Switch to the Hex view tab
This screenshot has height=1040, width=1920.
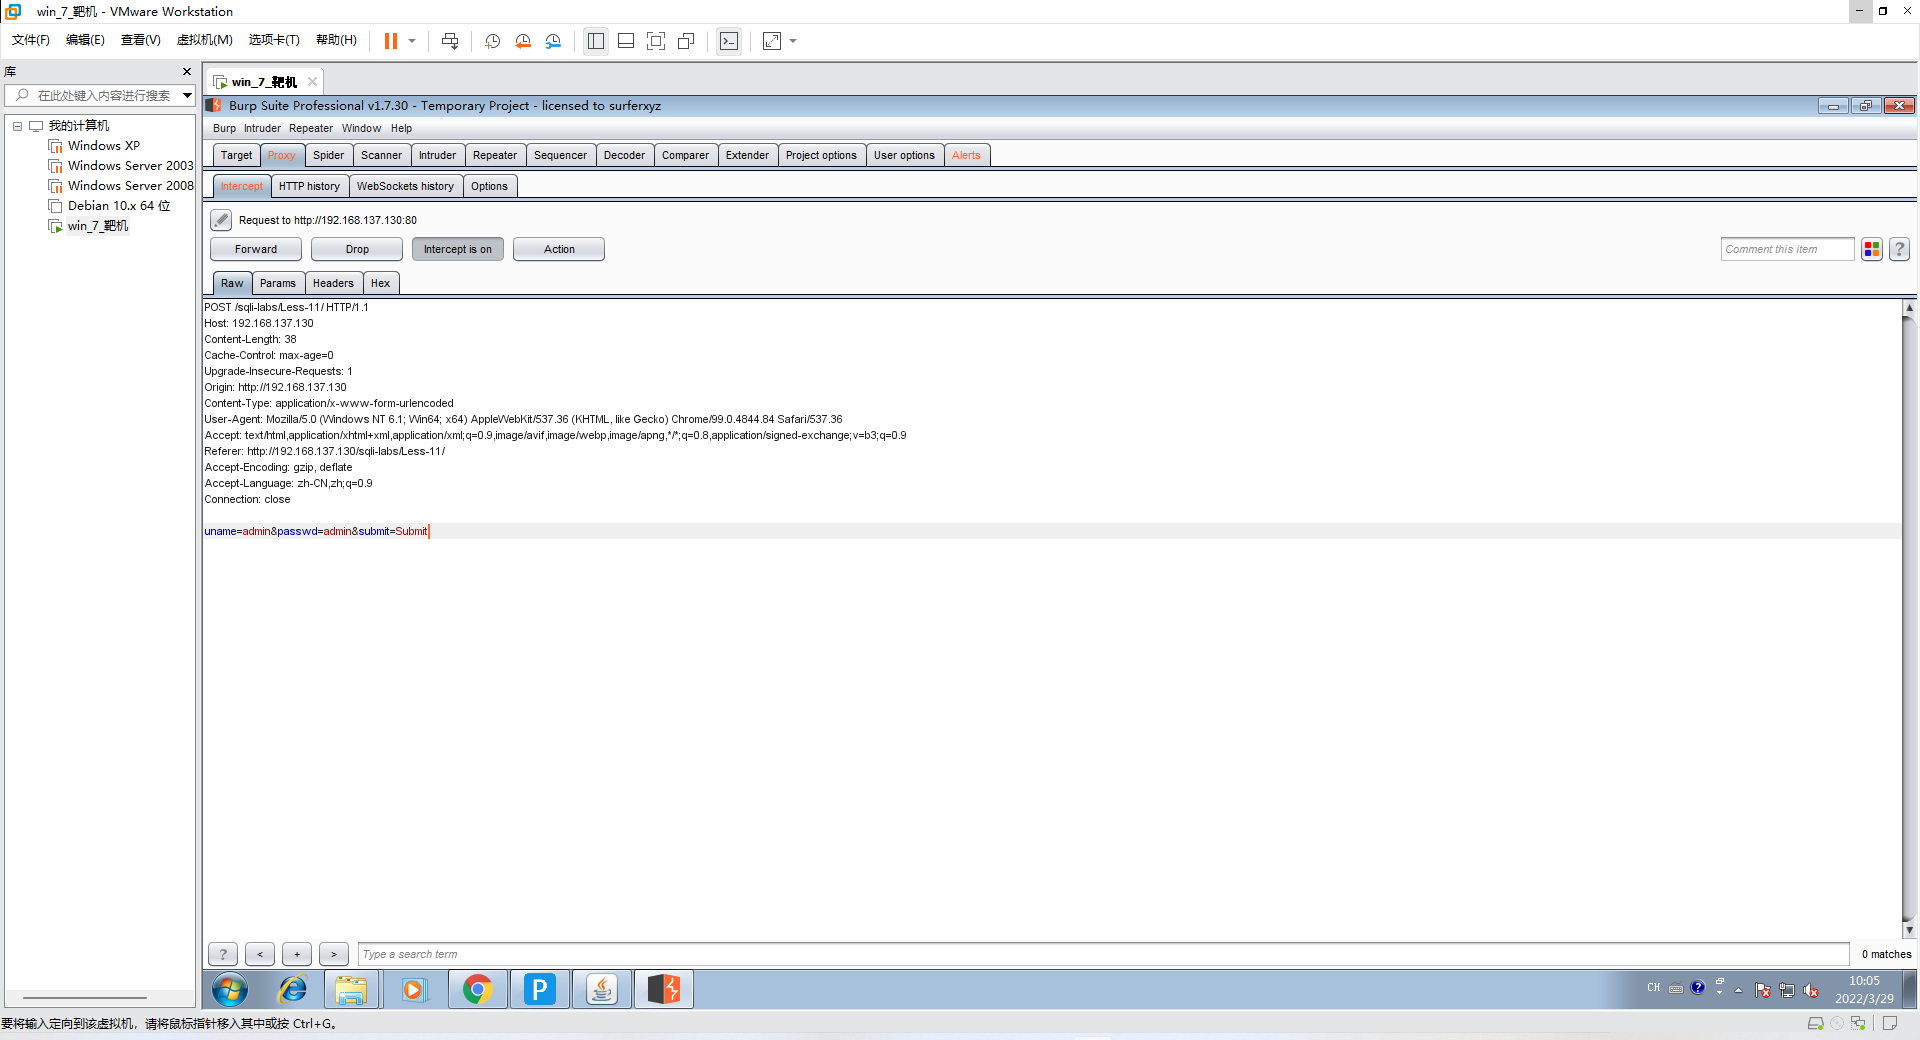click(380, 283)
